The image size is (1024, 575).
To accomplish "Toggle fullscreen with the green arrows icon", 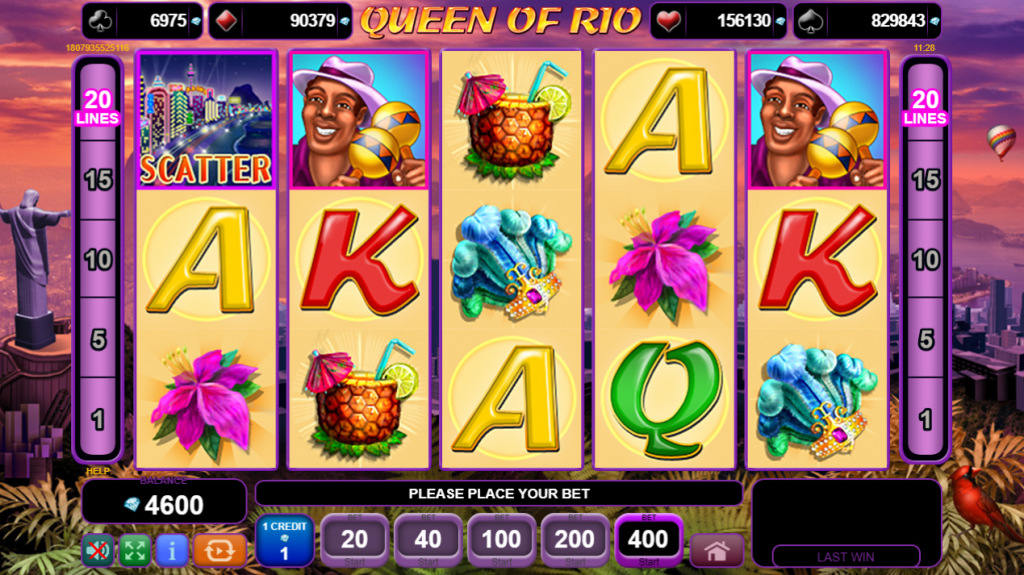I will (135, 551).
